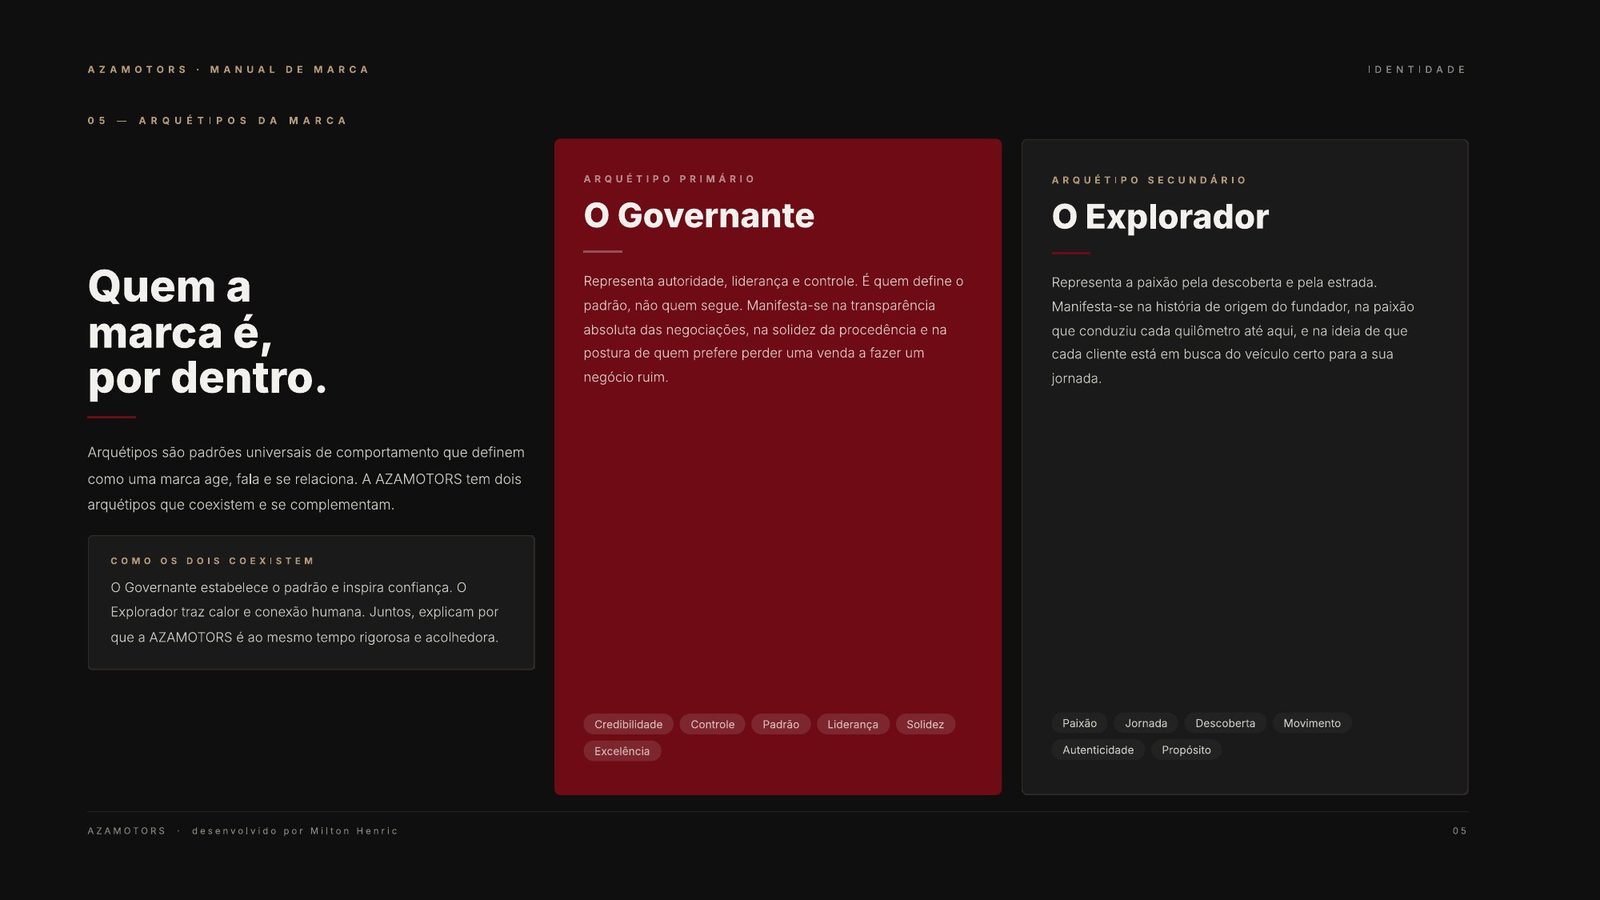
Task: Click footer credit desenvolvido por Milton Henric
Action: pyautogui.click(x=295, y=831)
